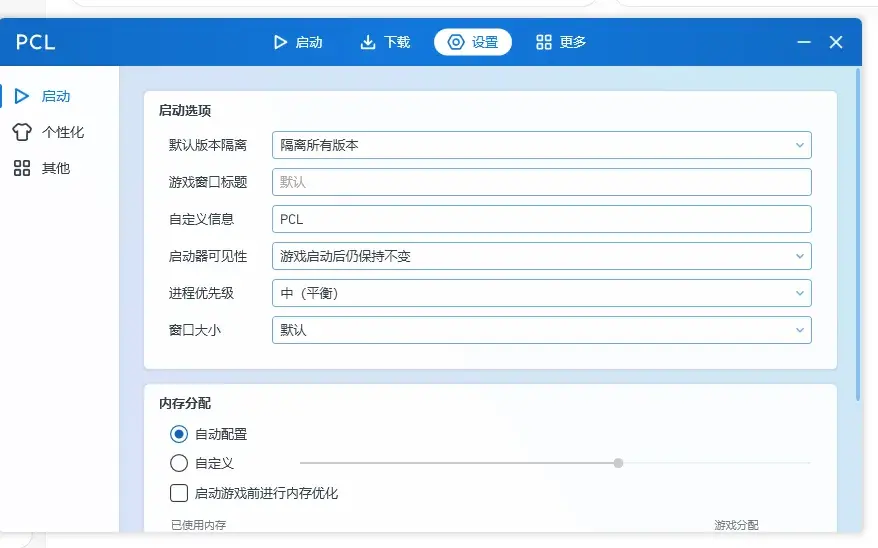Click the sidebar 其他 grid icon

click(22, 168)
